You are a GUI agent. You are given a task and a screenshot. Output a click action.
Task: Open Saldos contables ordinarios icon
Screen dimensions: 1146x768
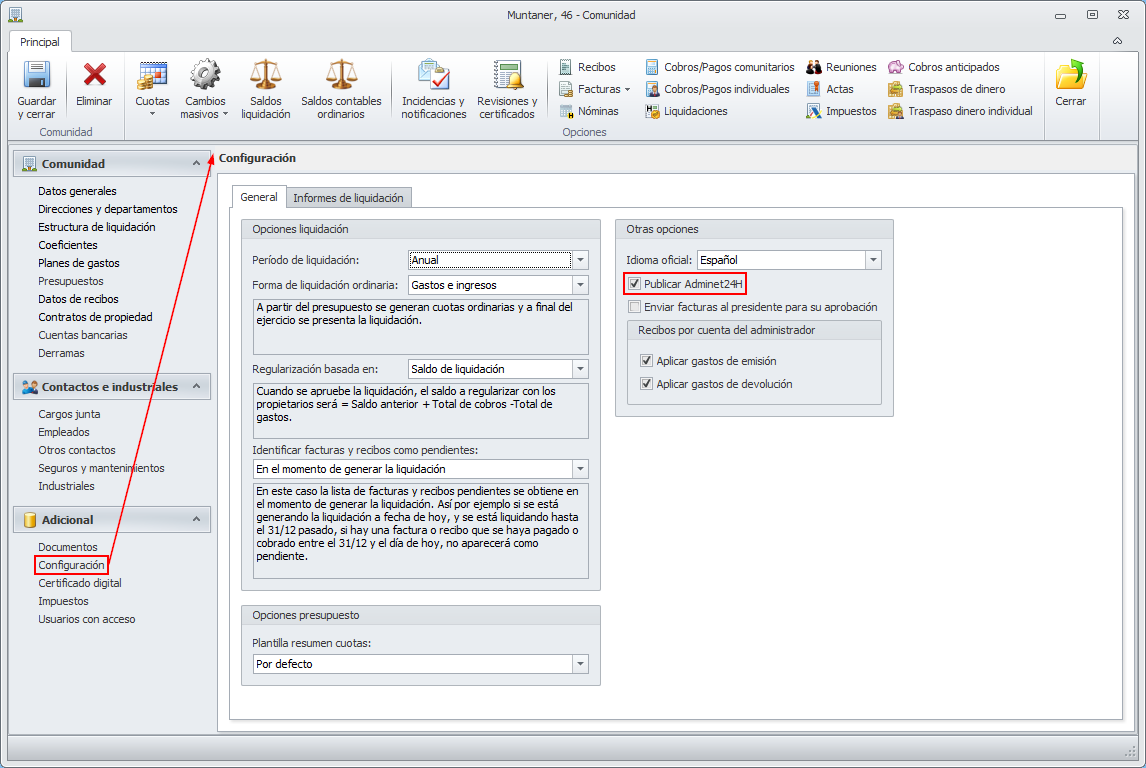(x=341, y=75)
